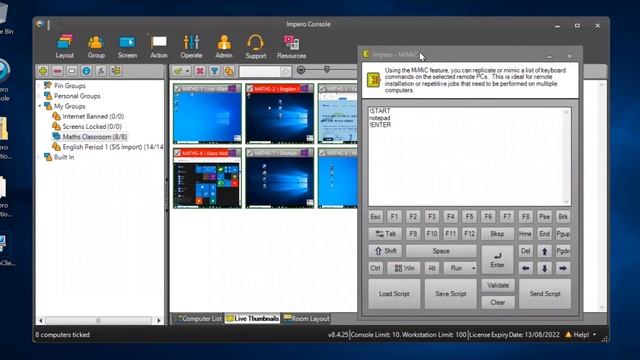This screenshot has width=640, height=360.
Task: Switch to the Room Layout tab
Action: 307,319
